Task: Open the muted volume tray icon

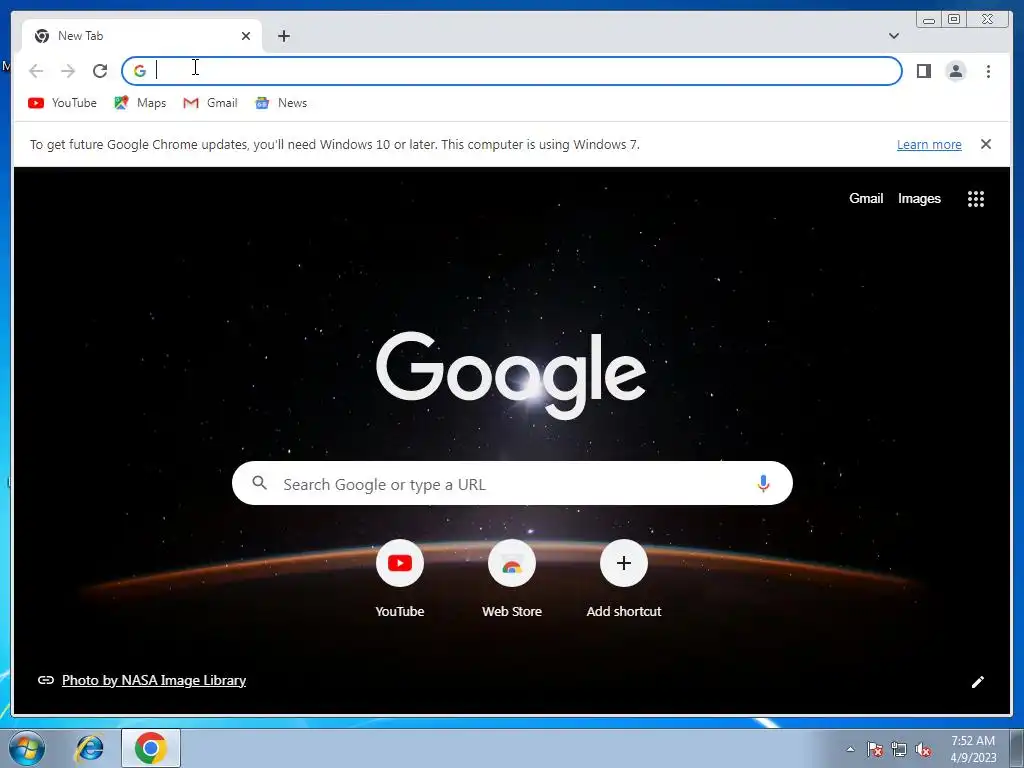Action: point(923,749)
